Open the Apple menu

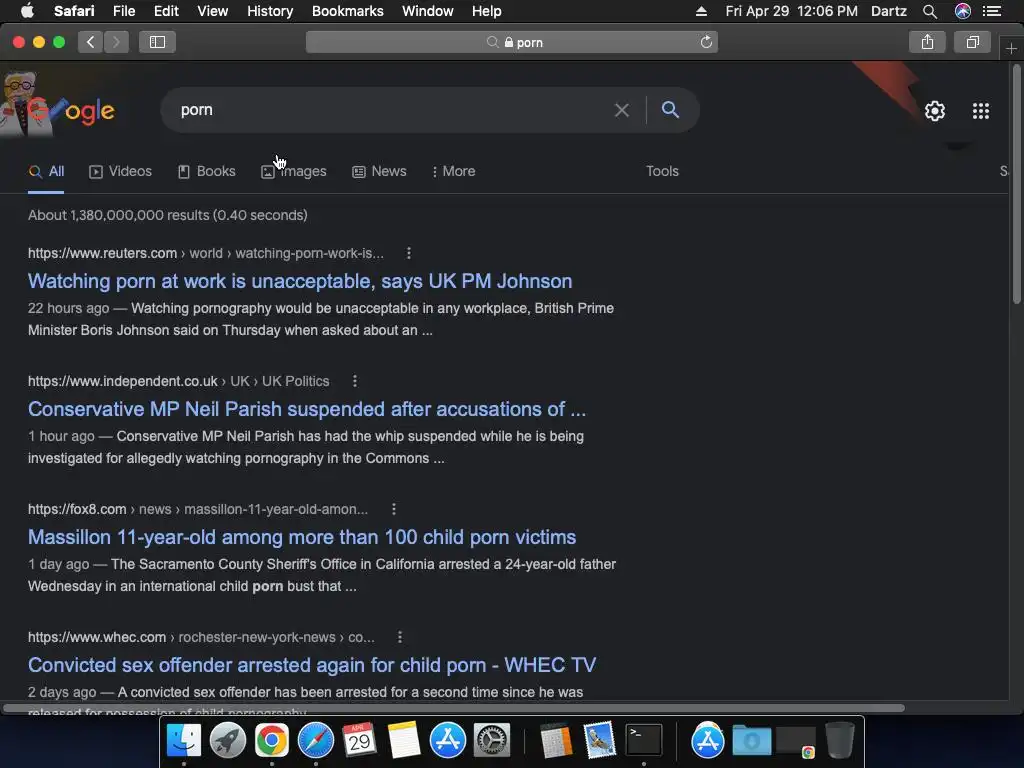(x=27, y=11)
